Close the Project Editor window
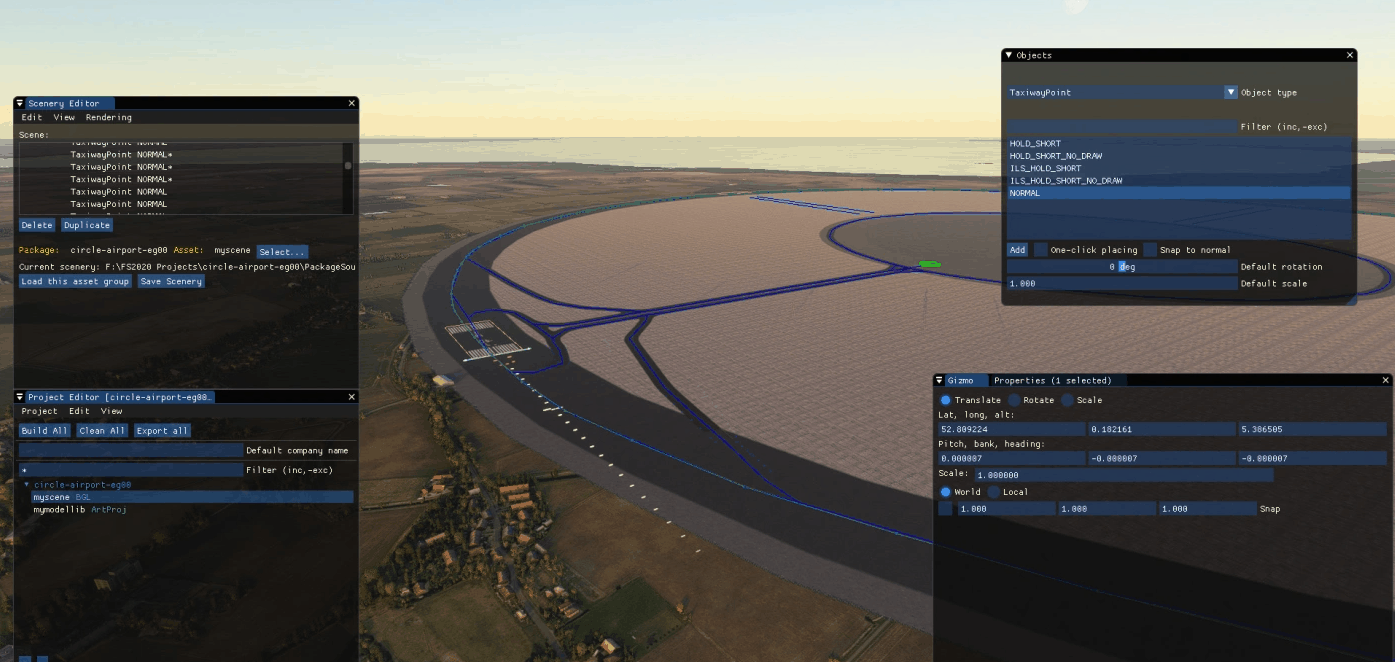Screen dimensions: 1395x662 351,397
